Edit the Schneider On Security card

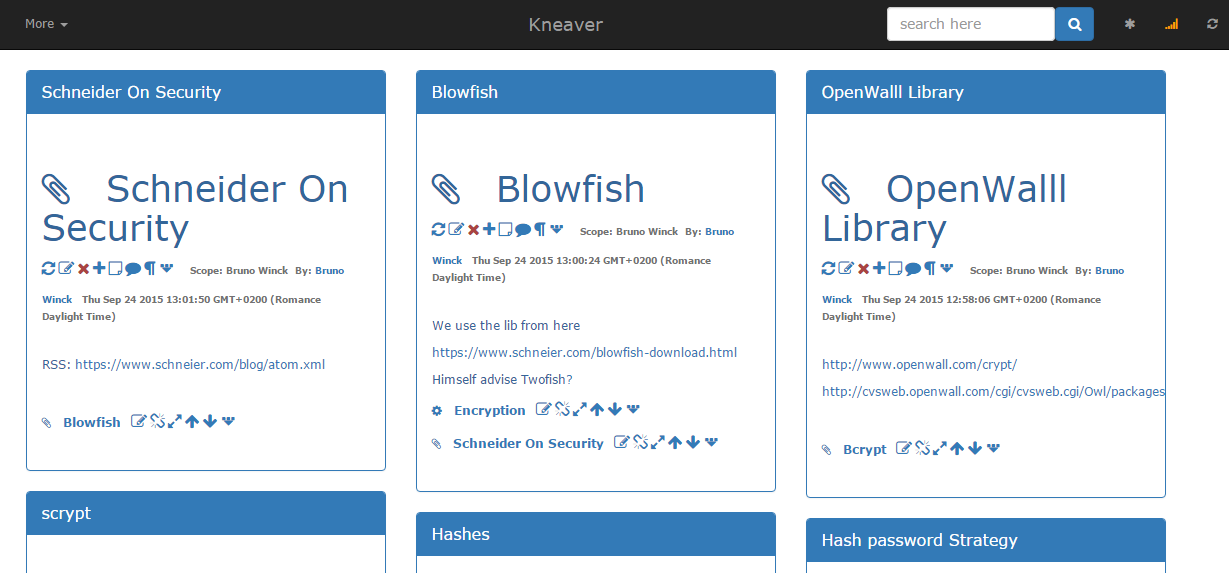click(x=66, y=268)
